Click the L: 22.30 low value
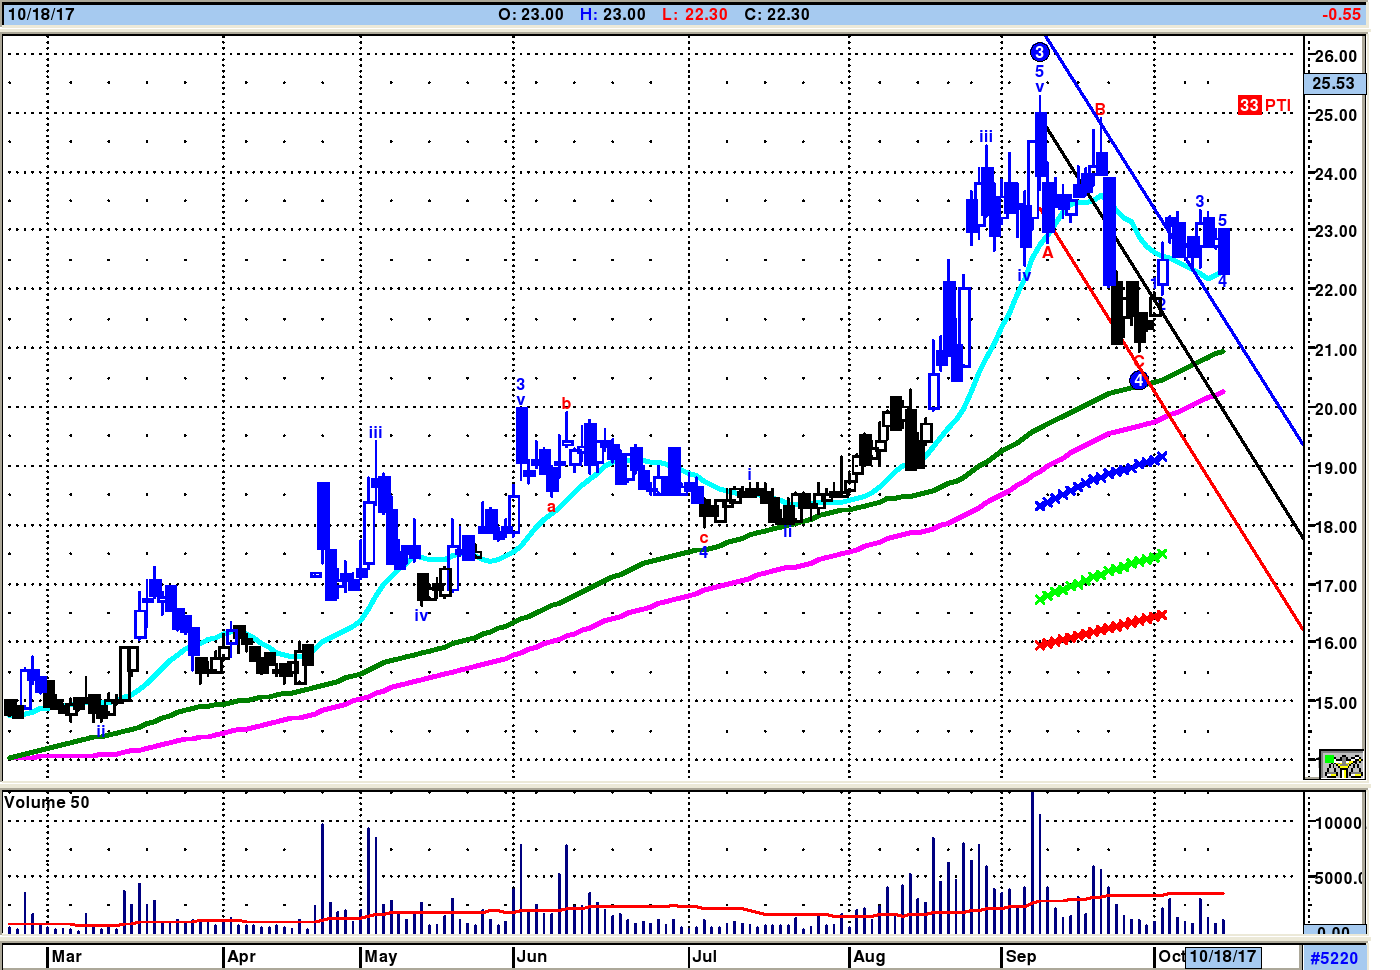The image size is (1400, 970). coord(695,14)
